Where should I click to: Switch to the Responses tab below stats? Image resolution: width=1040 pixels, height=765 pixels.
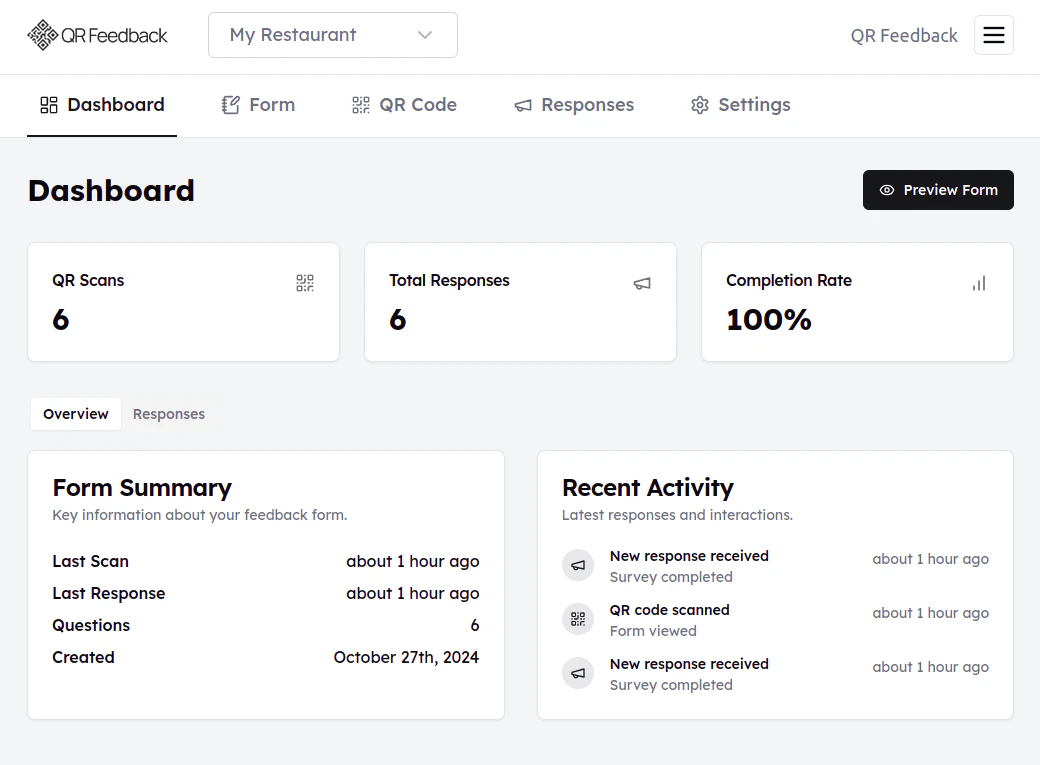point(168,413)
